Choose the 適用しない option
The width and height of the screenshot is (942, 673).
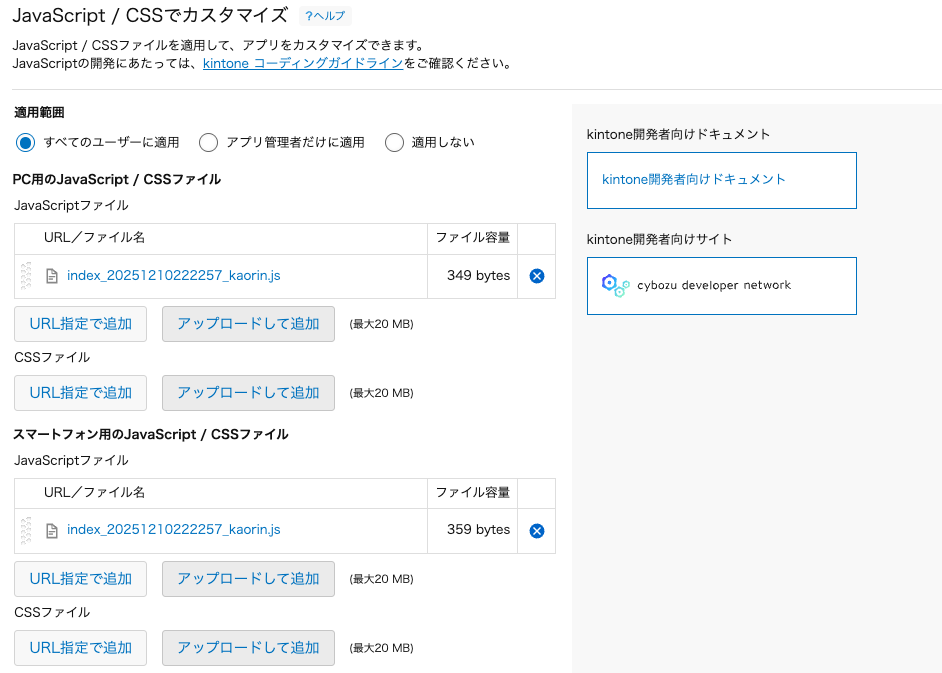pyautogui.click(x=395, y=142)
